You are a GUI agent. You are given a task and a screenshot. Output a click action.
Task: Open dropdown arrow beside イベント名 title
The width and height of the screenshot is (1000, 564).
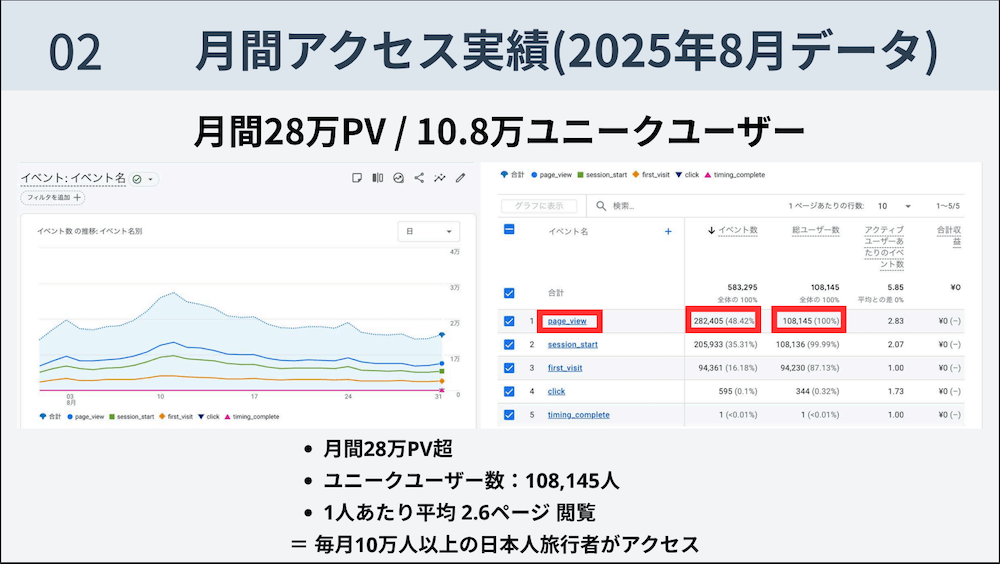pos(151,179)
